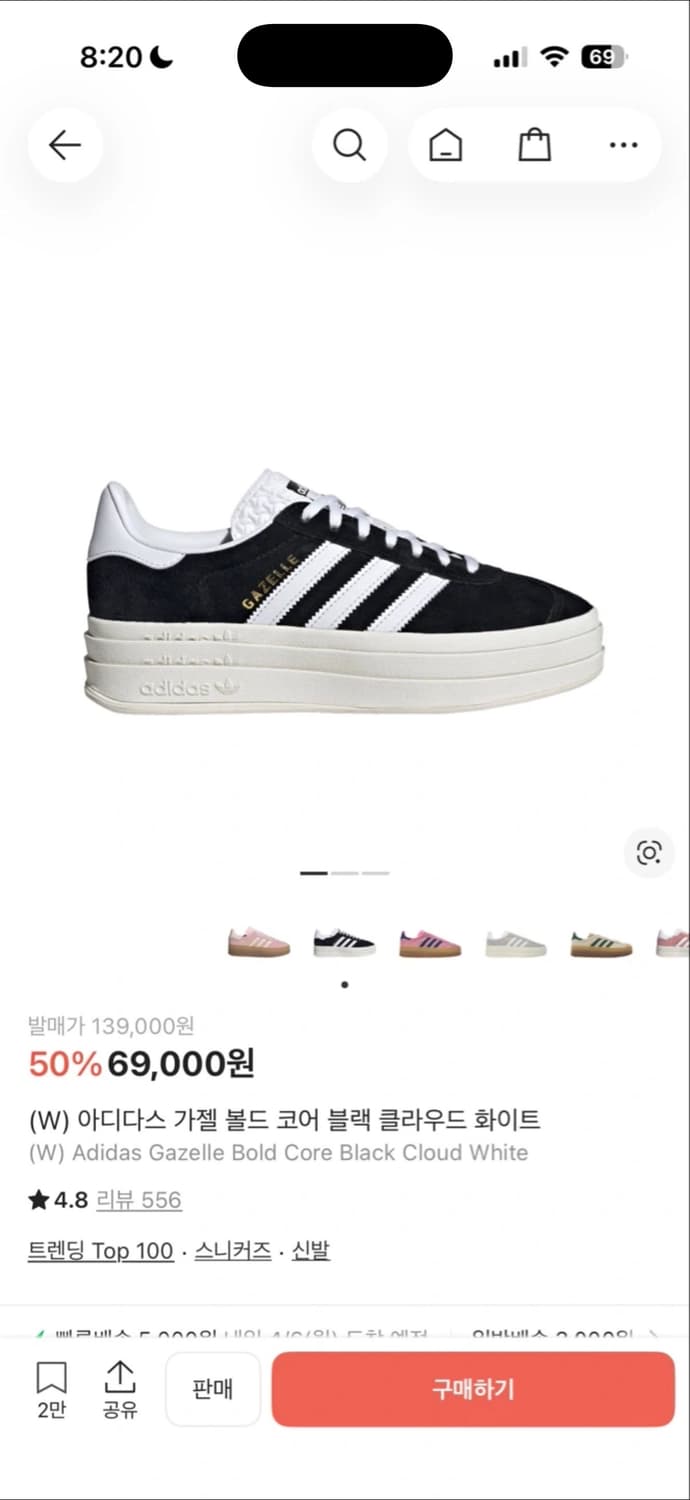
Task: Select the pink purple-stripe colorway thumbnail
Action: (x=430, y=942)
